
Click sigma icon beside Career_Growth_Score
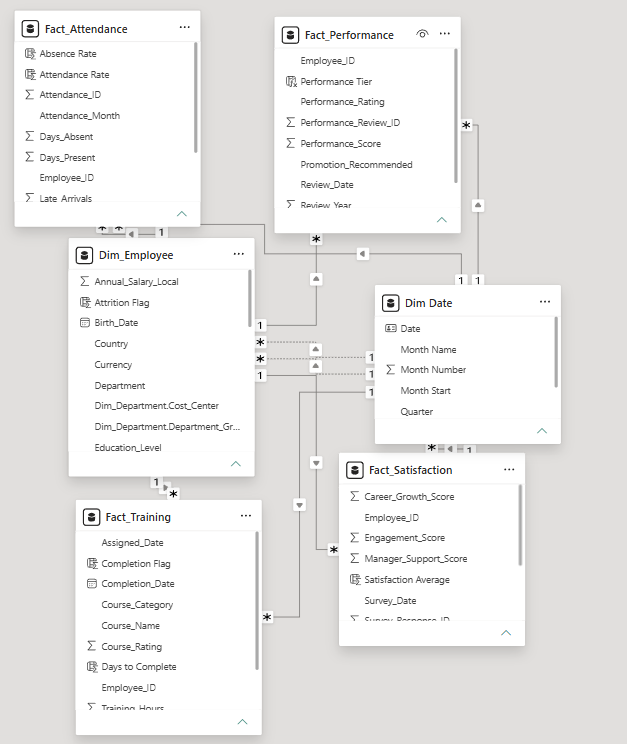(x=355, y=496)
